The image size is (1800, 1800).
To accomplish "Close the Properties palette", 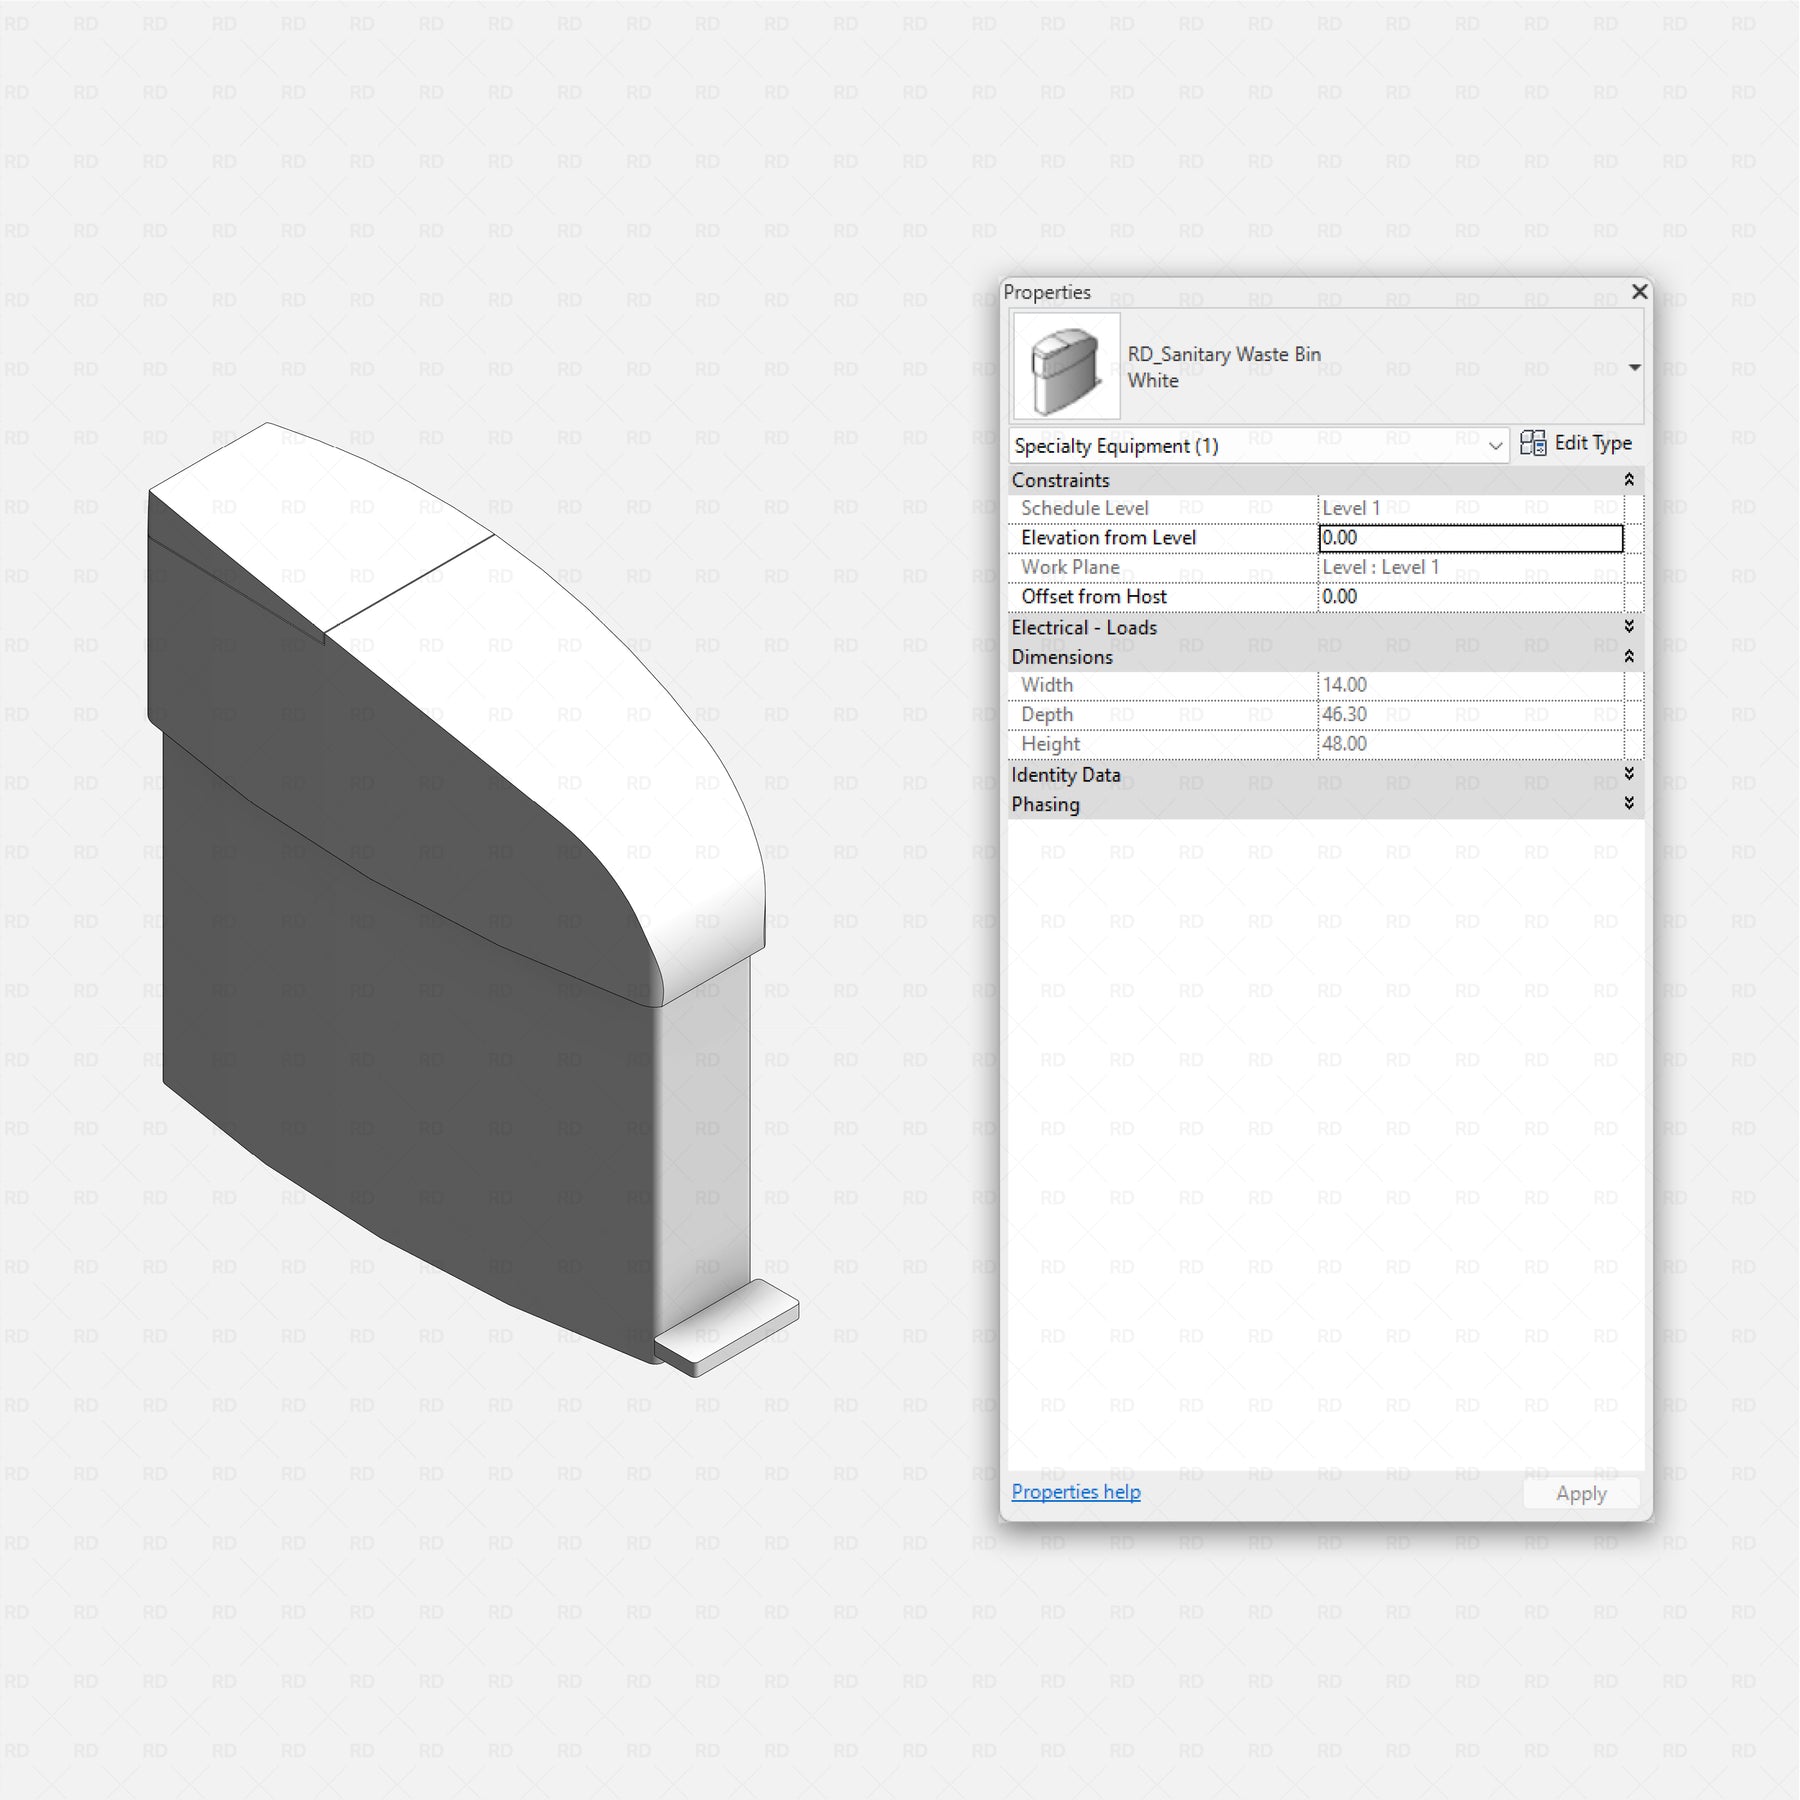I will click(x=1639, y=291).
